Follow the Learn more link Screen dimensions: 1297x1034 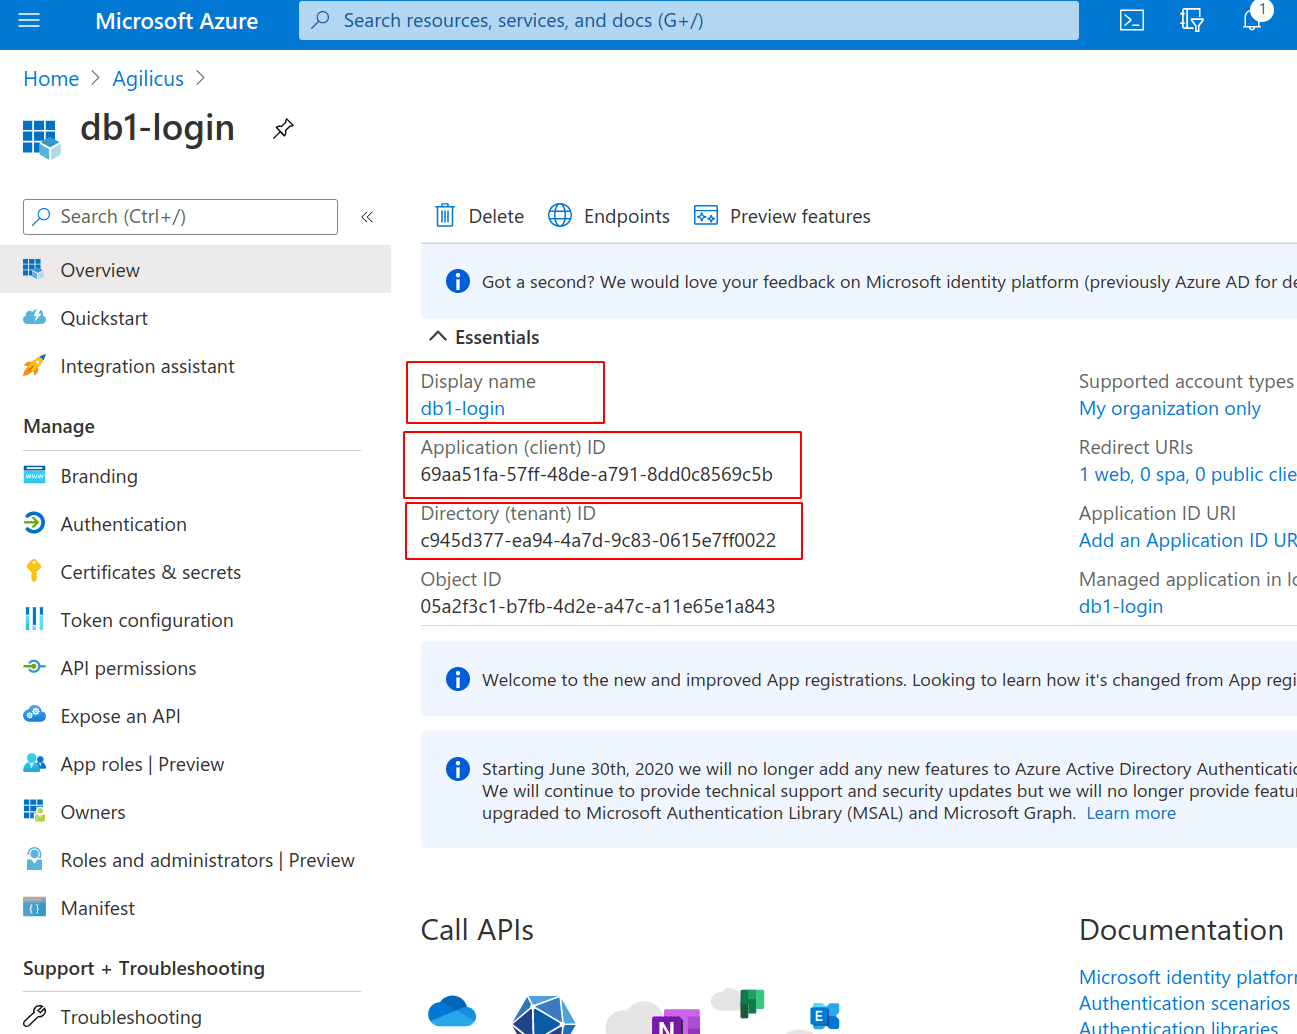[x=1130, y=813]
